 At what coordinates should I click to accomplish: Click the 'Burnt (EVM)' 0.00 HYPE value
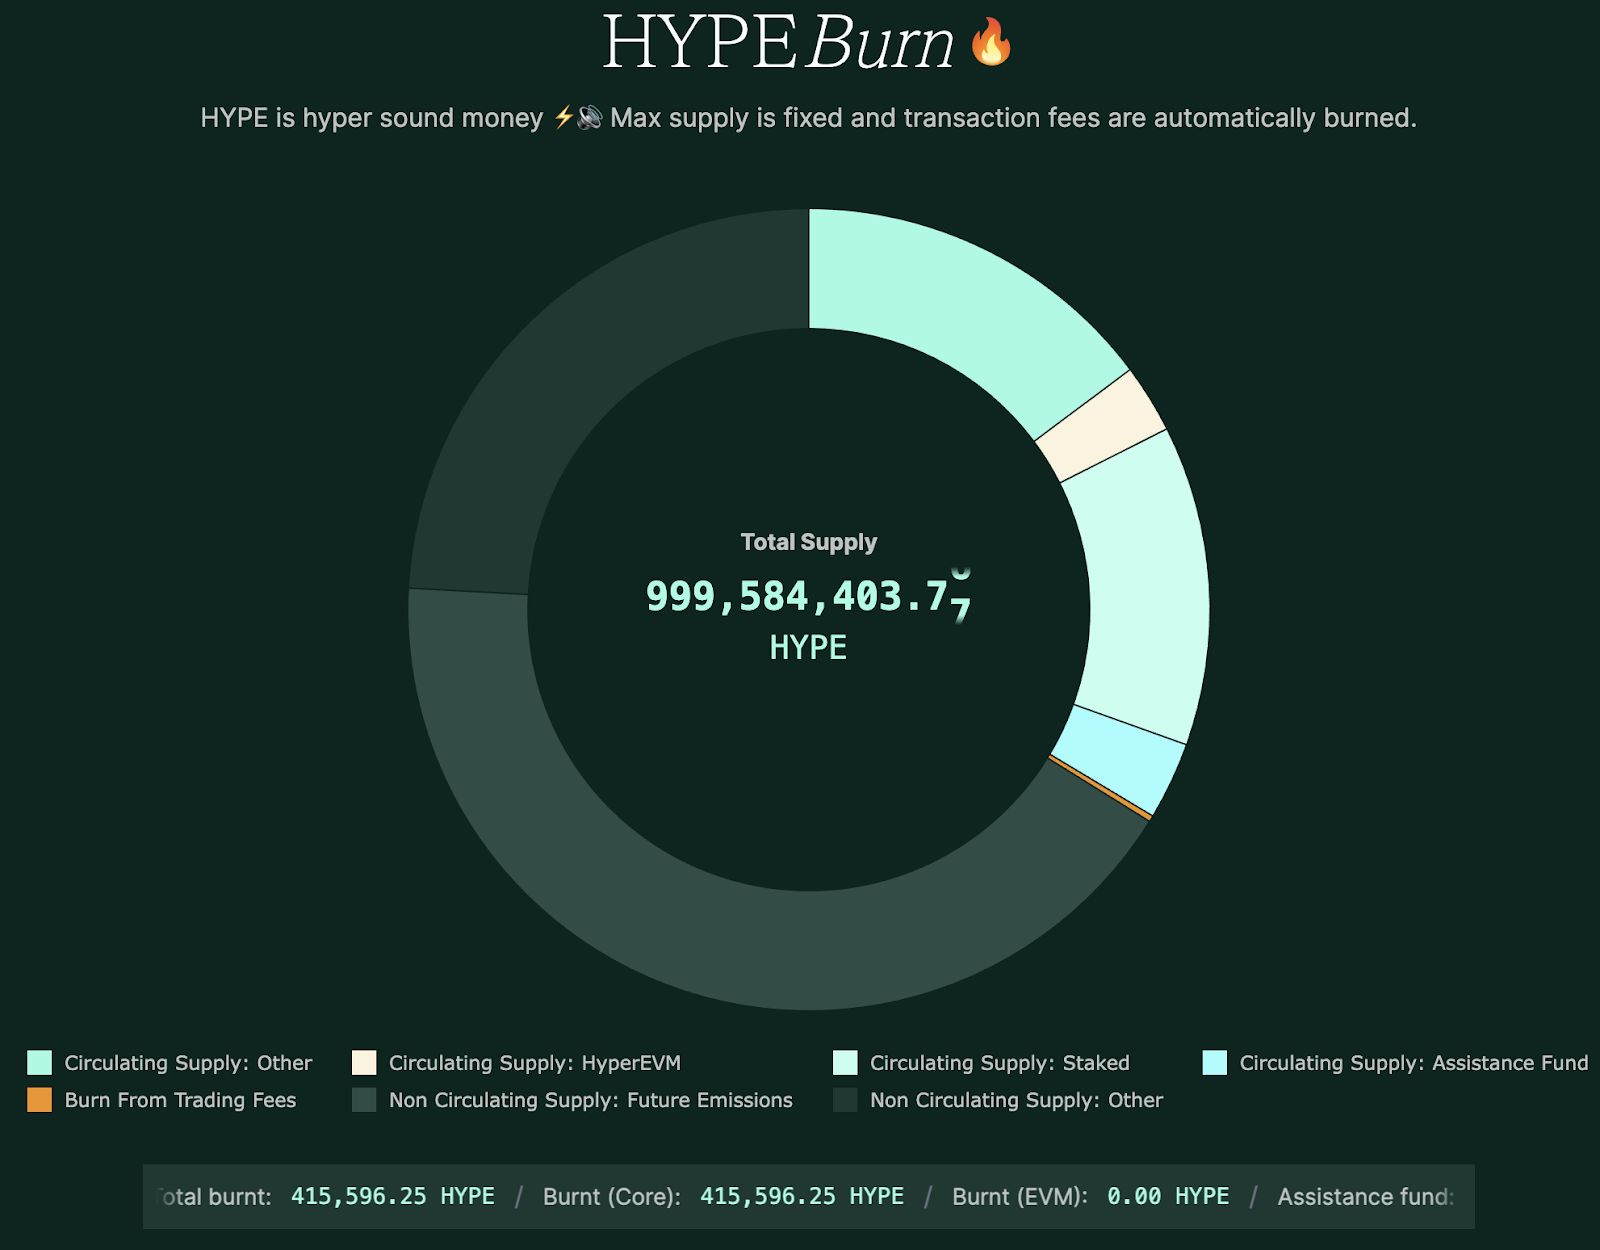pos(1167,1196)
